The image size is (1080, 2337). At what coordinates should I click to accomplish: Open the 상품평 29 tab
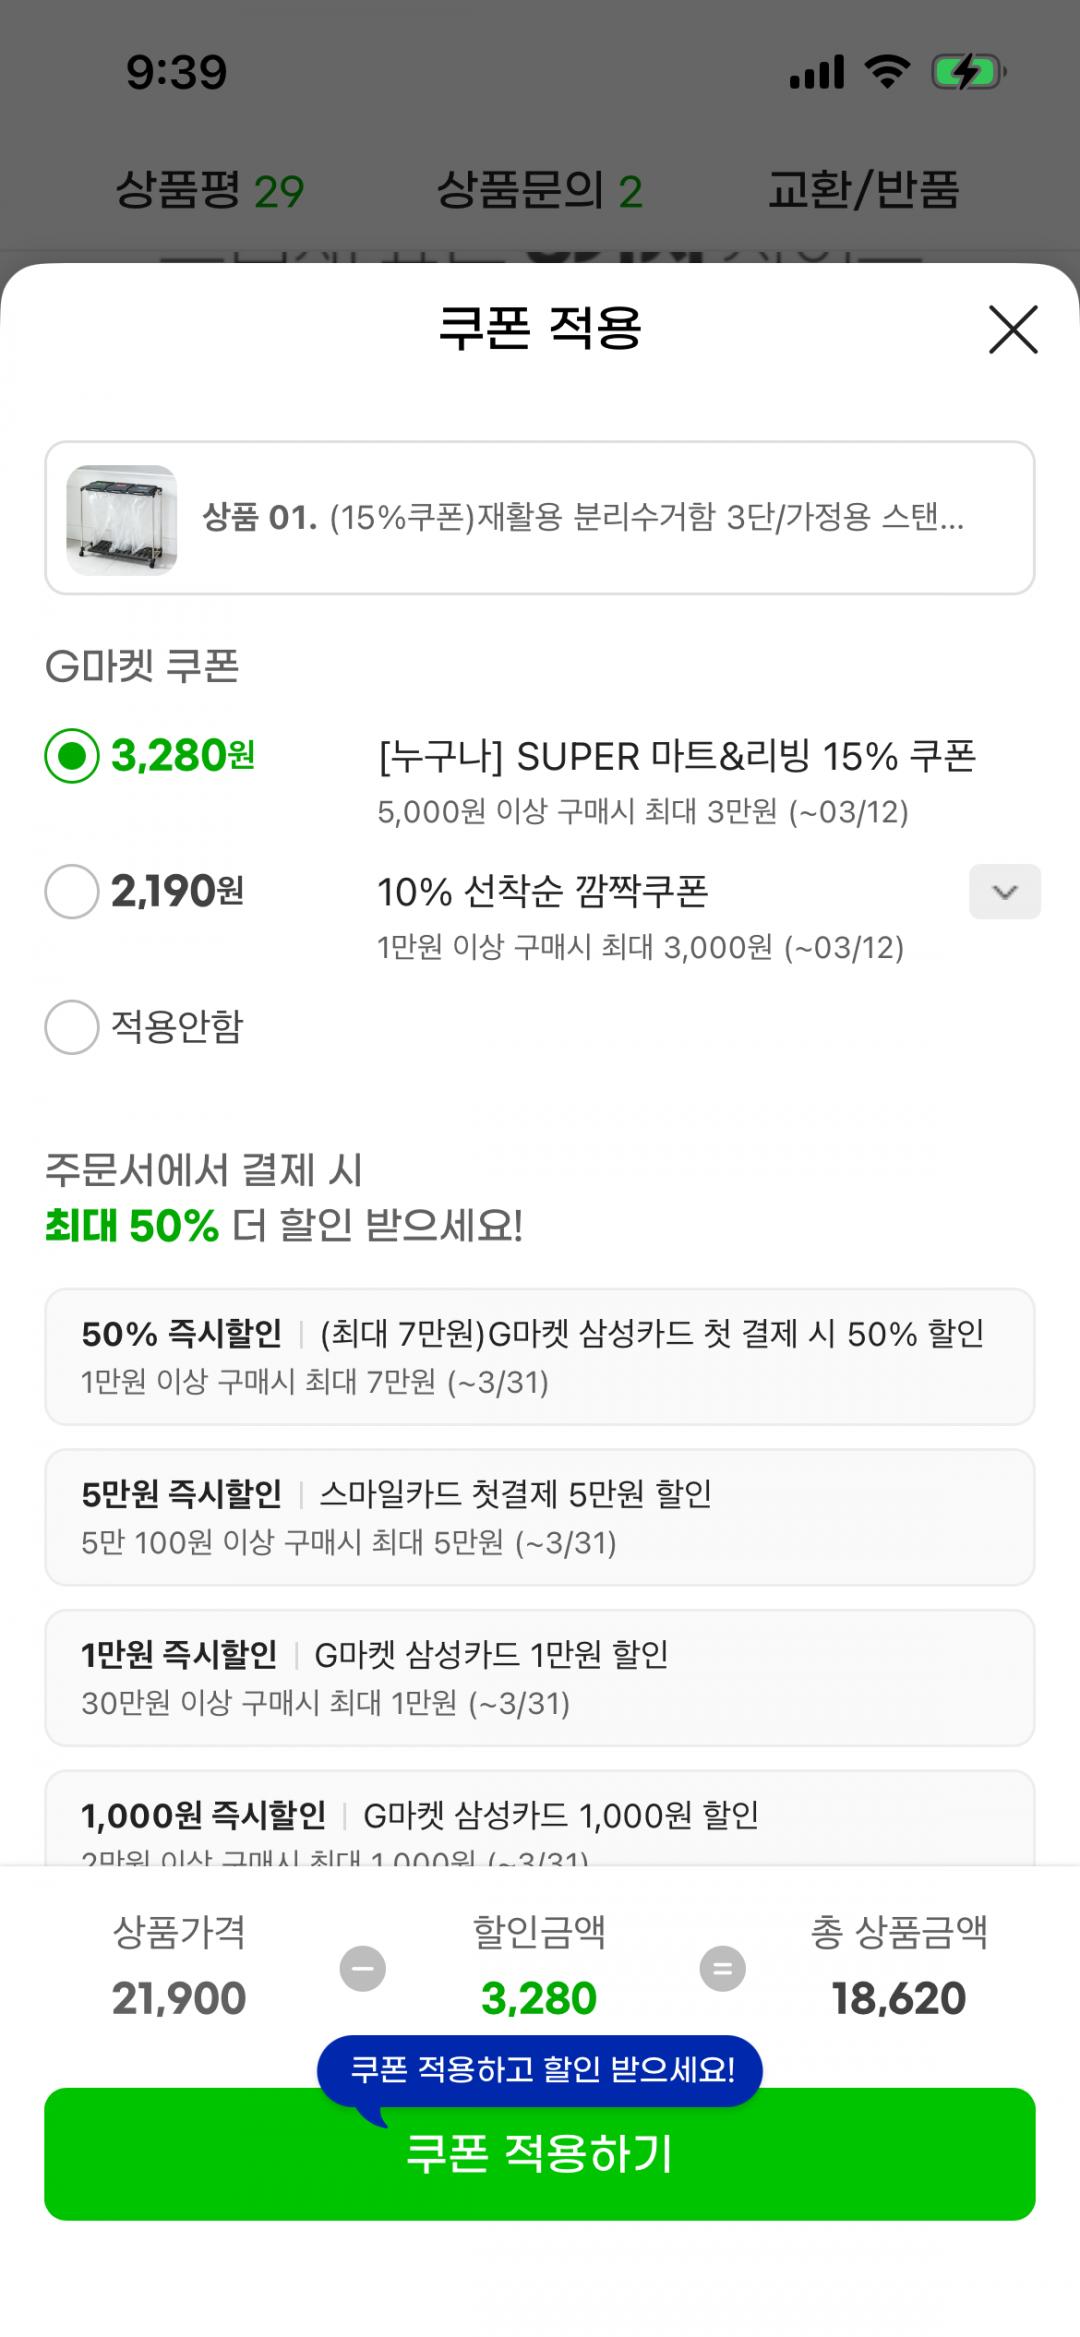point(210,190)
